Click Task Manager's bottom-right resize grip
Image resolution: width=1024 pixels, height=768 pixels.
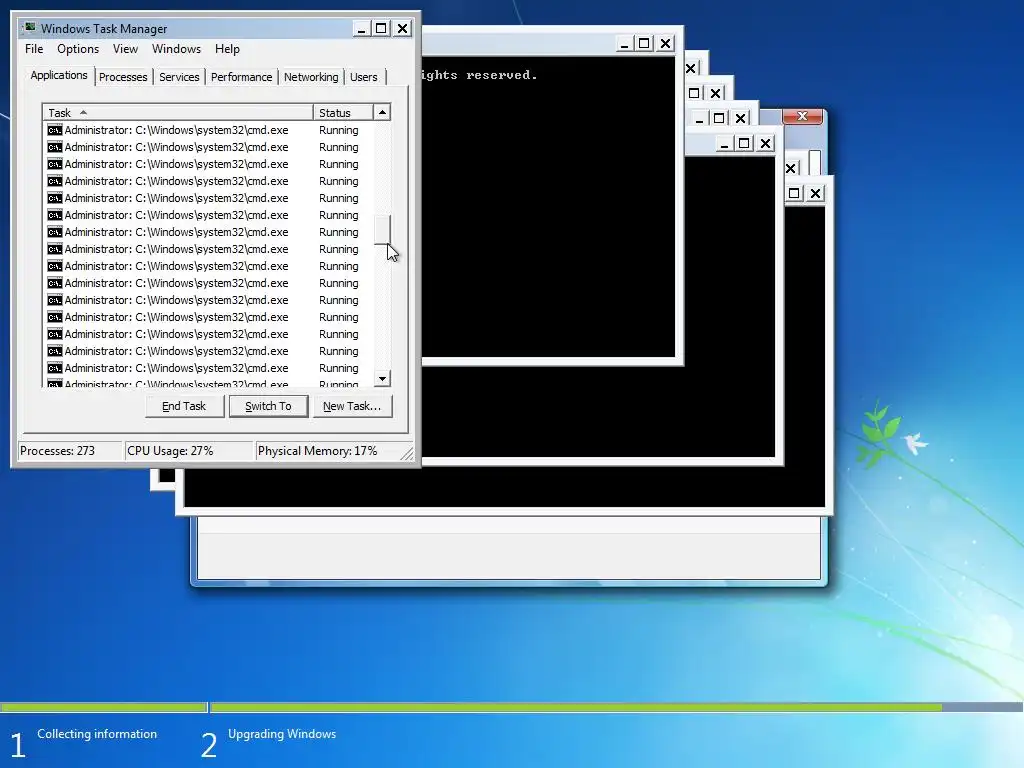(x=407, y=453)
